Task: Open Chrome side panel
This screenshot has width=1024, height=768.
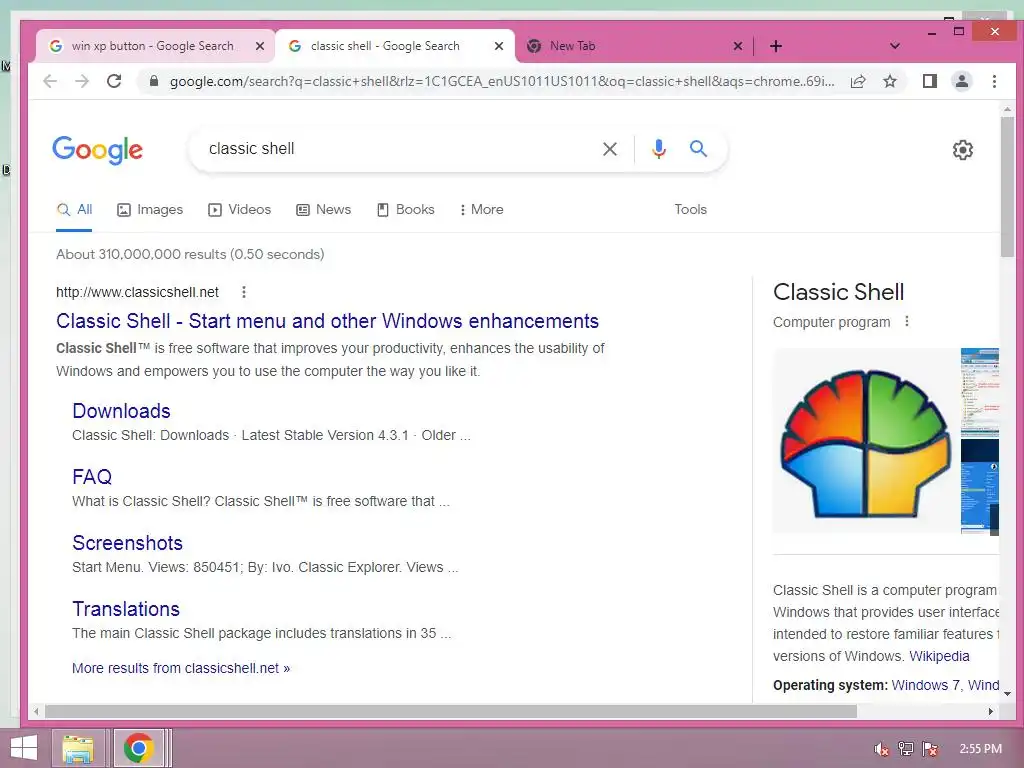Action: [x=929, y=81]
